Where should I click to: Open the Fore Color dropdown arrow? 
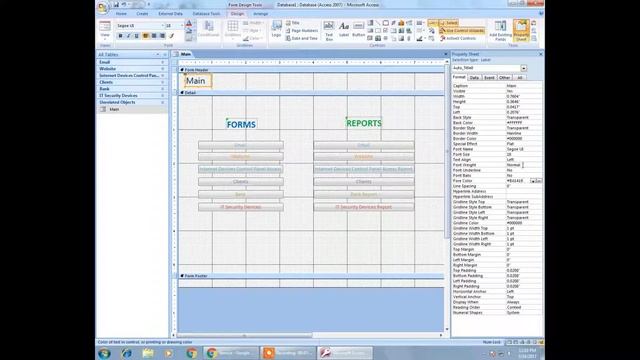click(533, 181)
